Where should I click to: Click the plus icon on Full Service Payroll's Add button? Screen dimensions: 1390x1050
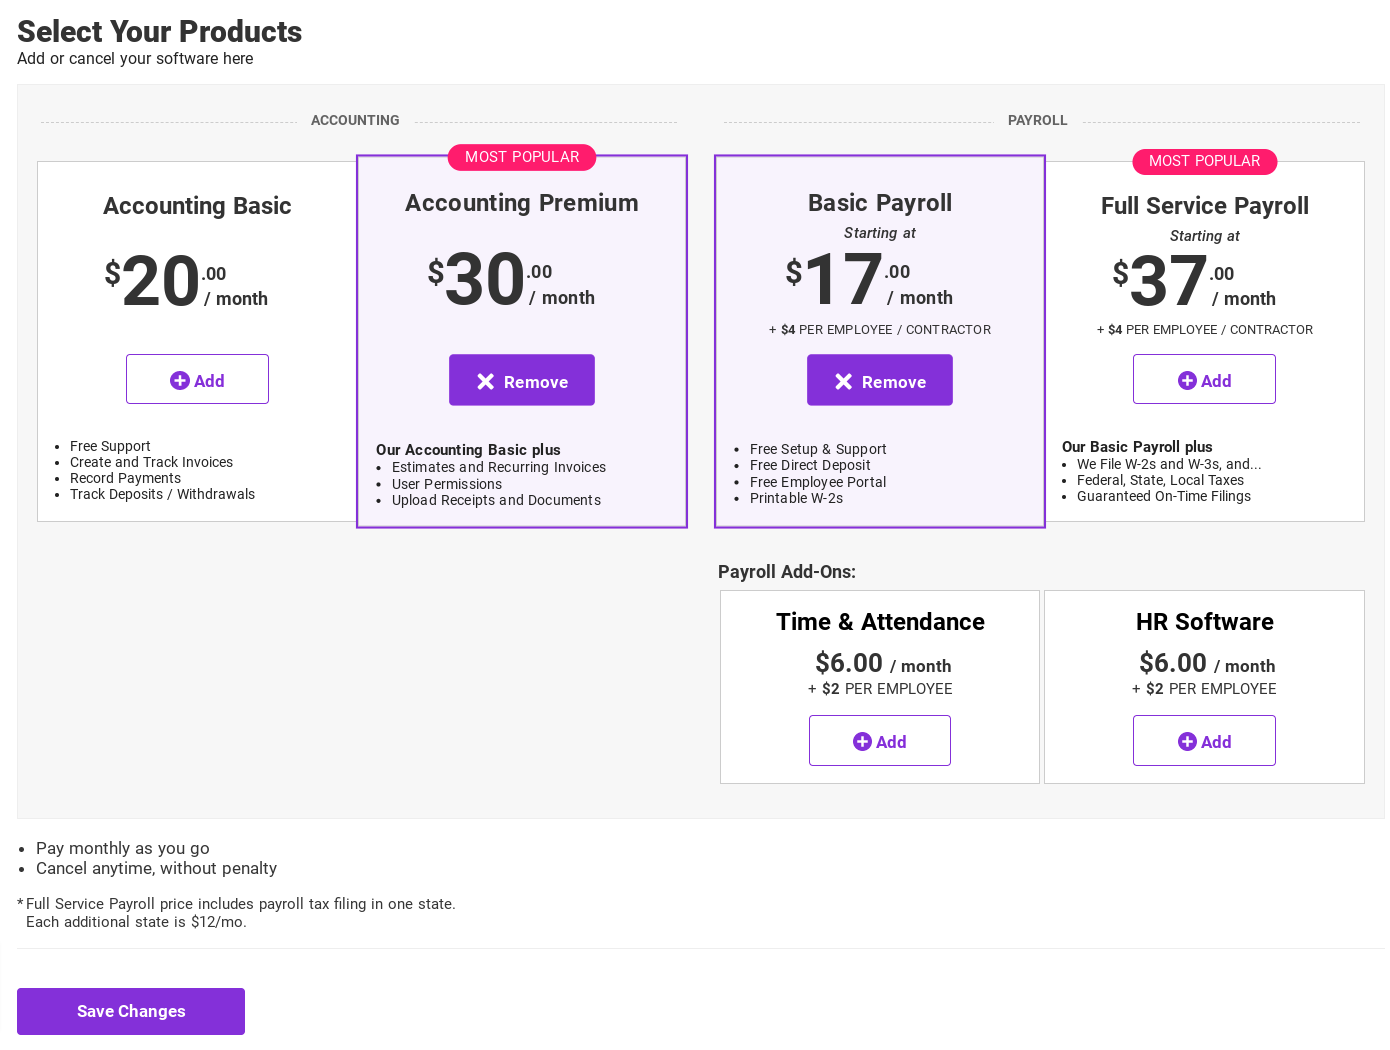[1187, 380]
